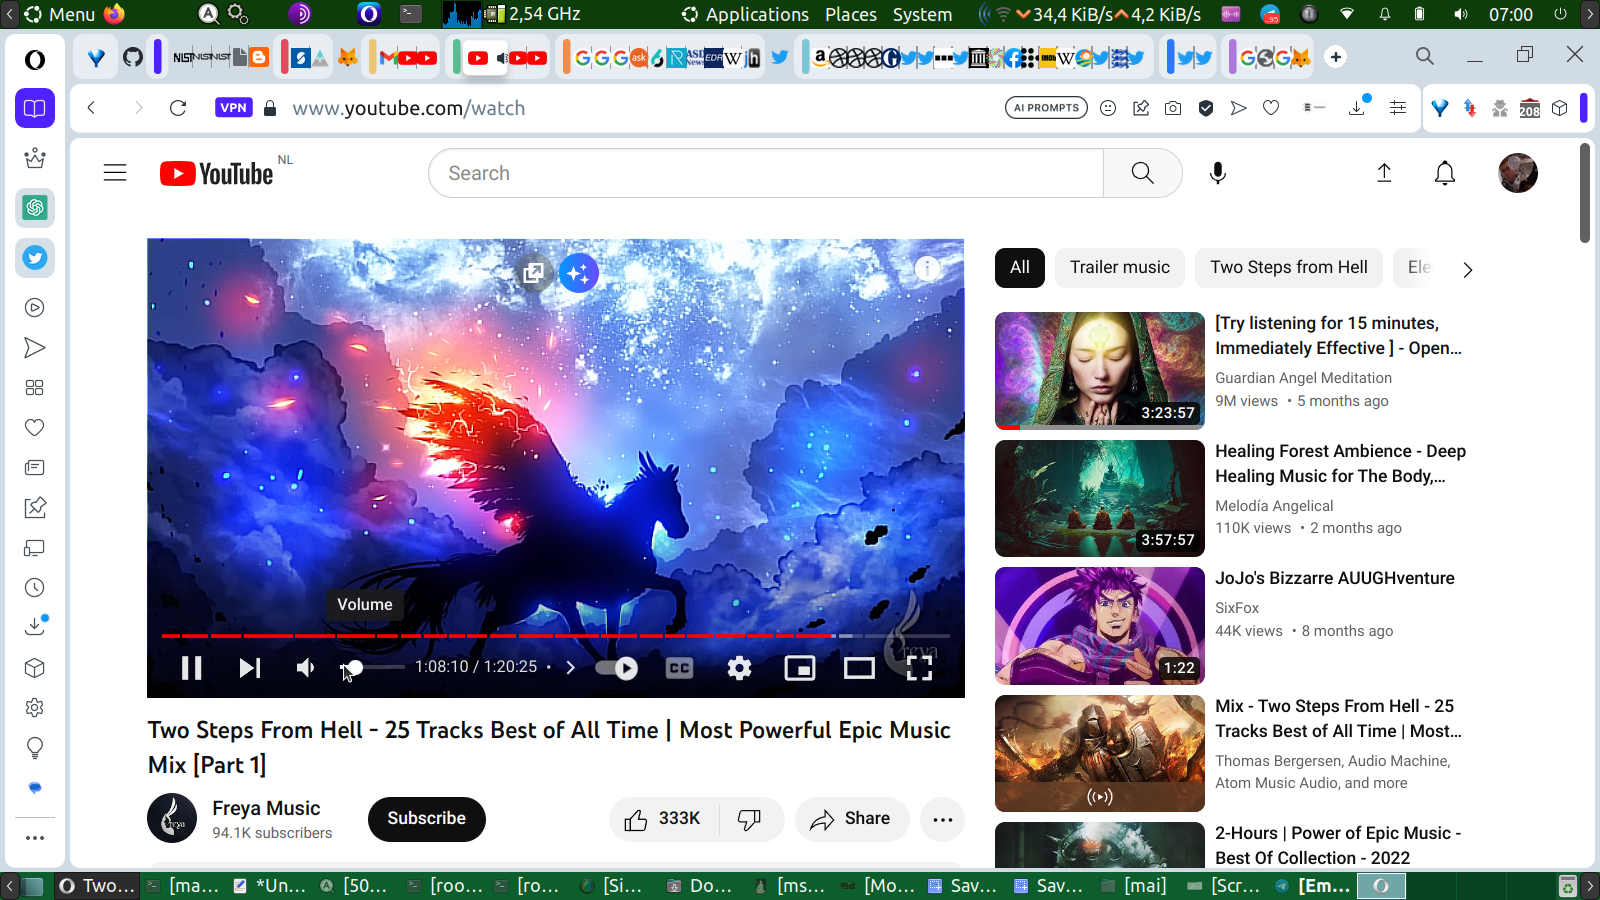Open the toolbar downloads arrow icon
The height and width of the screenshot is (900, 1600).
[1357, 107]
